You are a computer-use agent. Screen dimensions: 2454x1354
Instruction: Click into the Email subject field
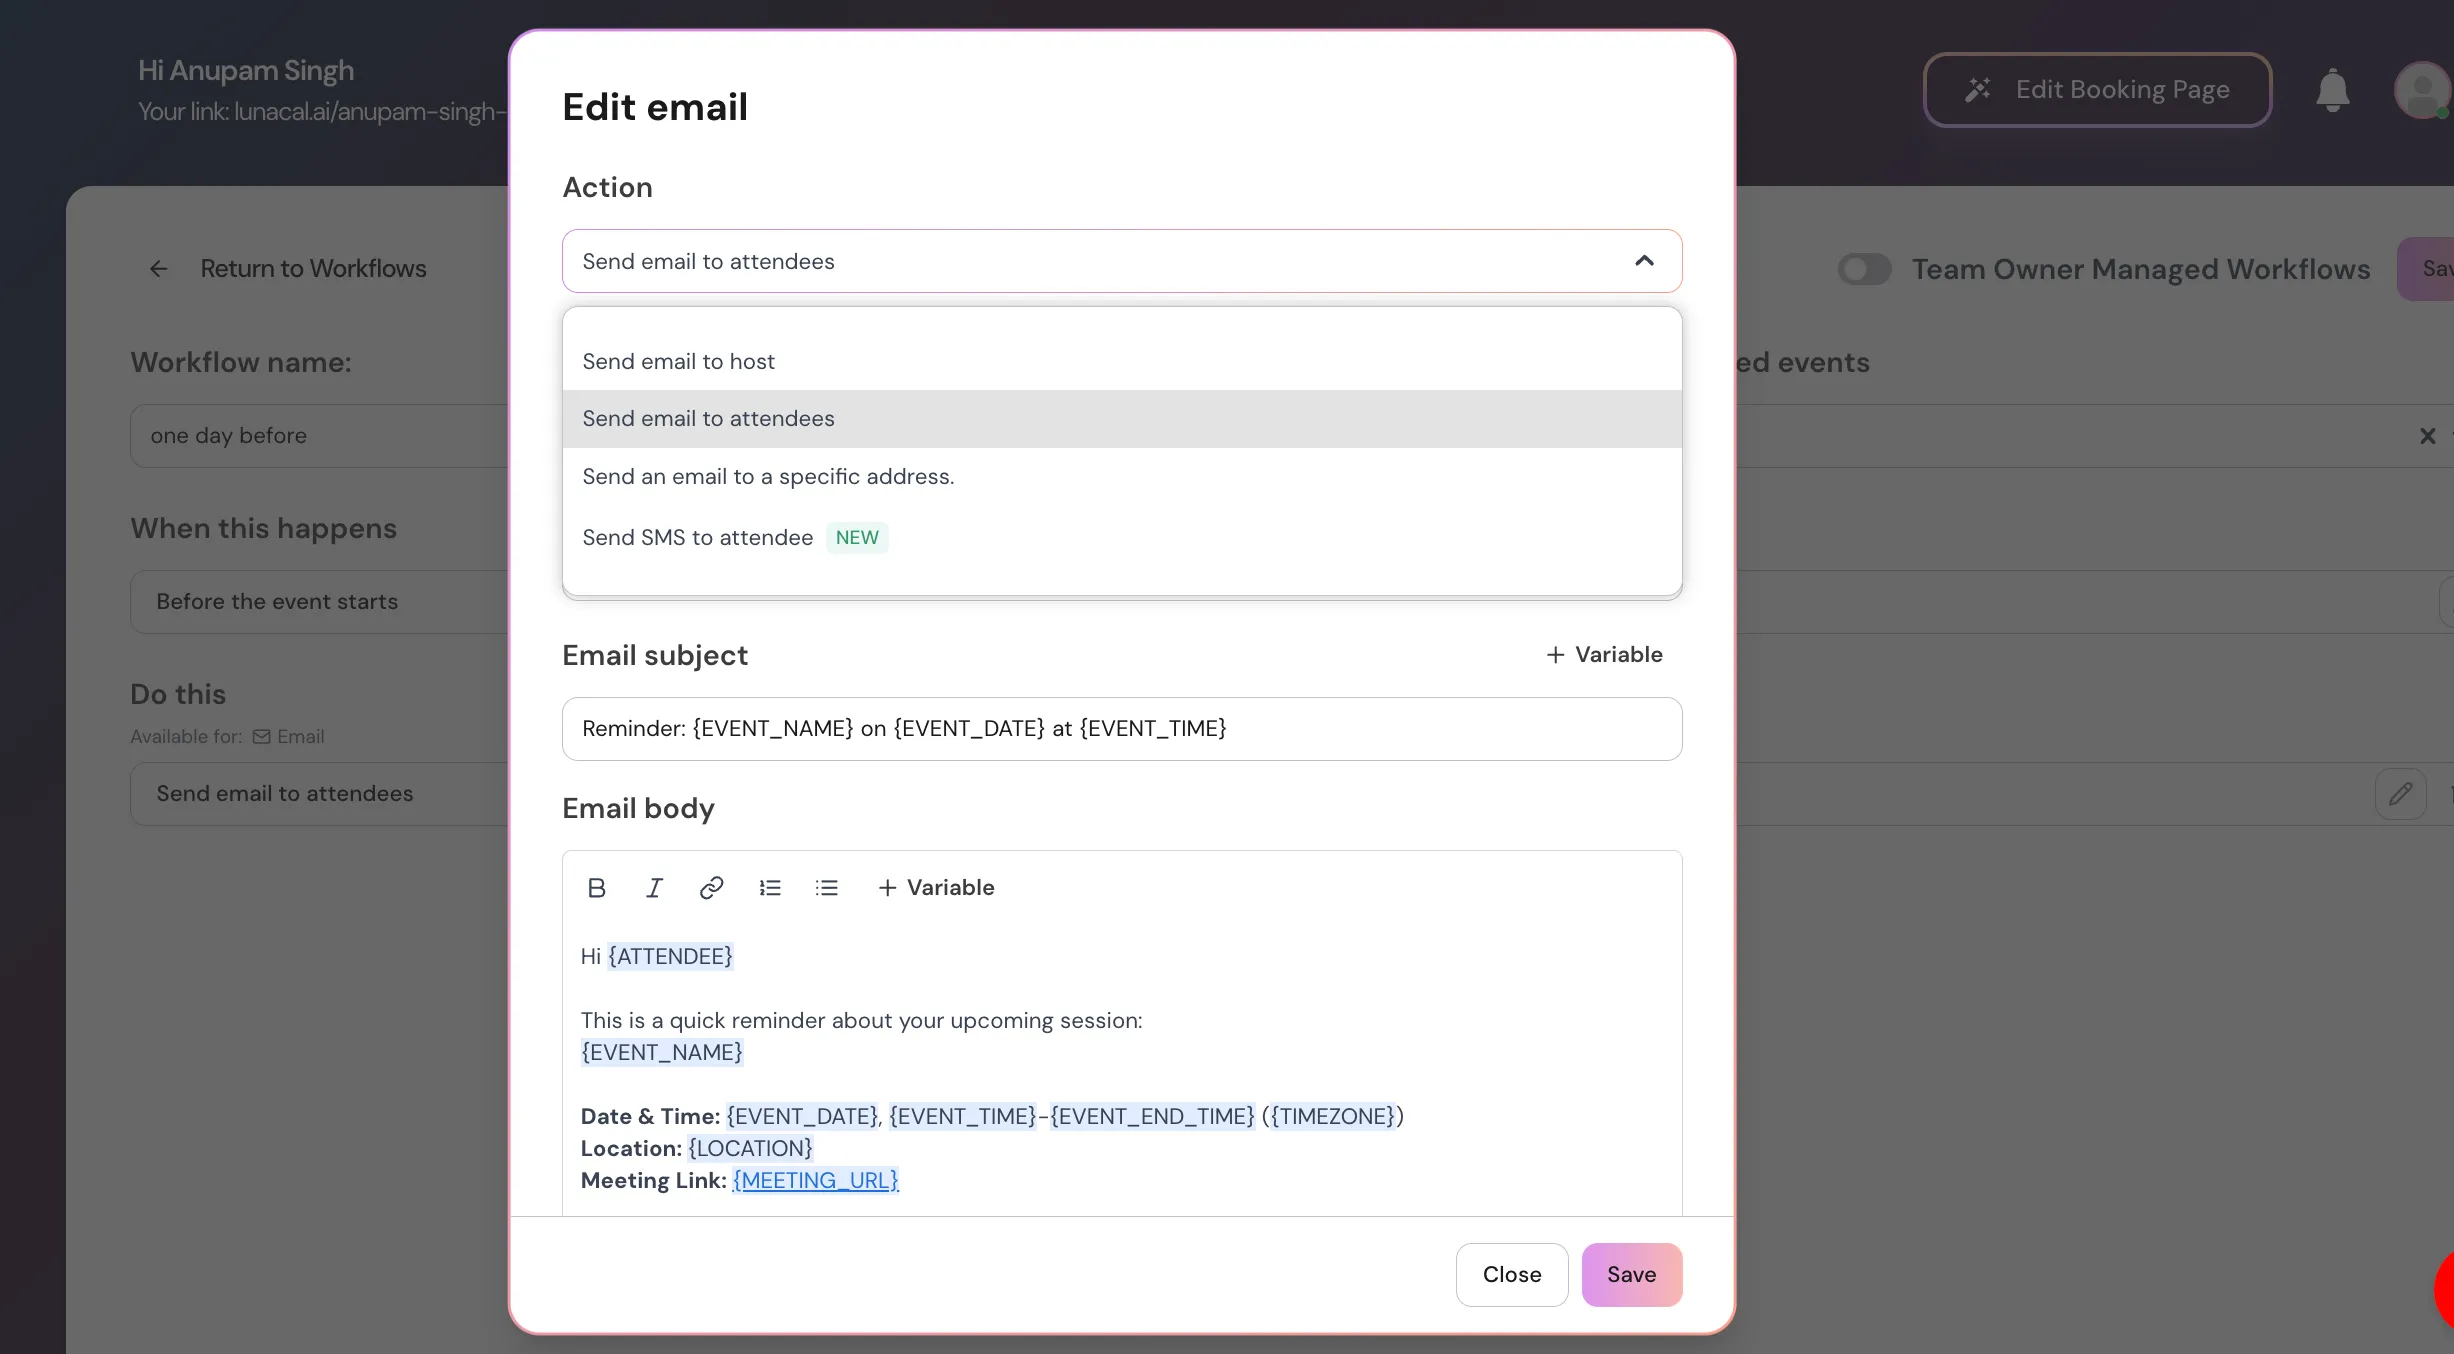tap(1120, 729)
